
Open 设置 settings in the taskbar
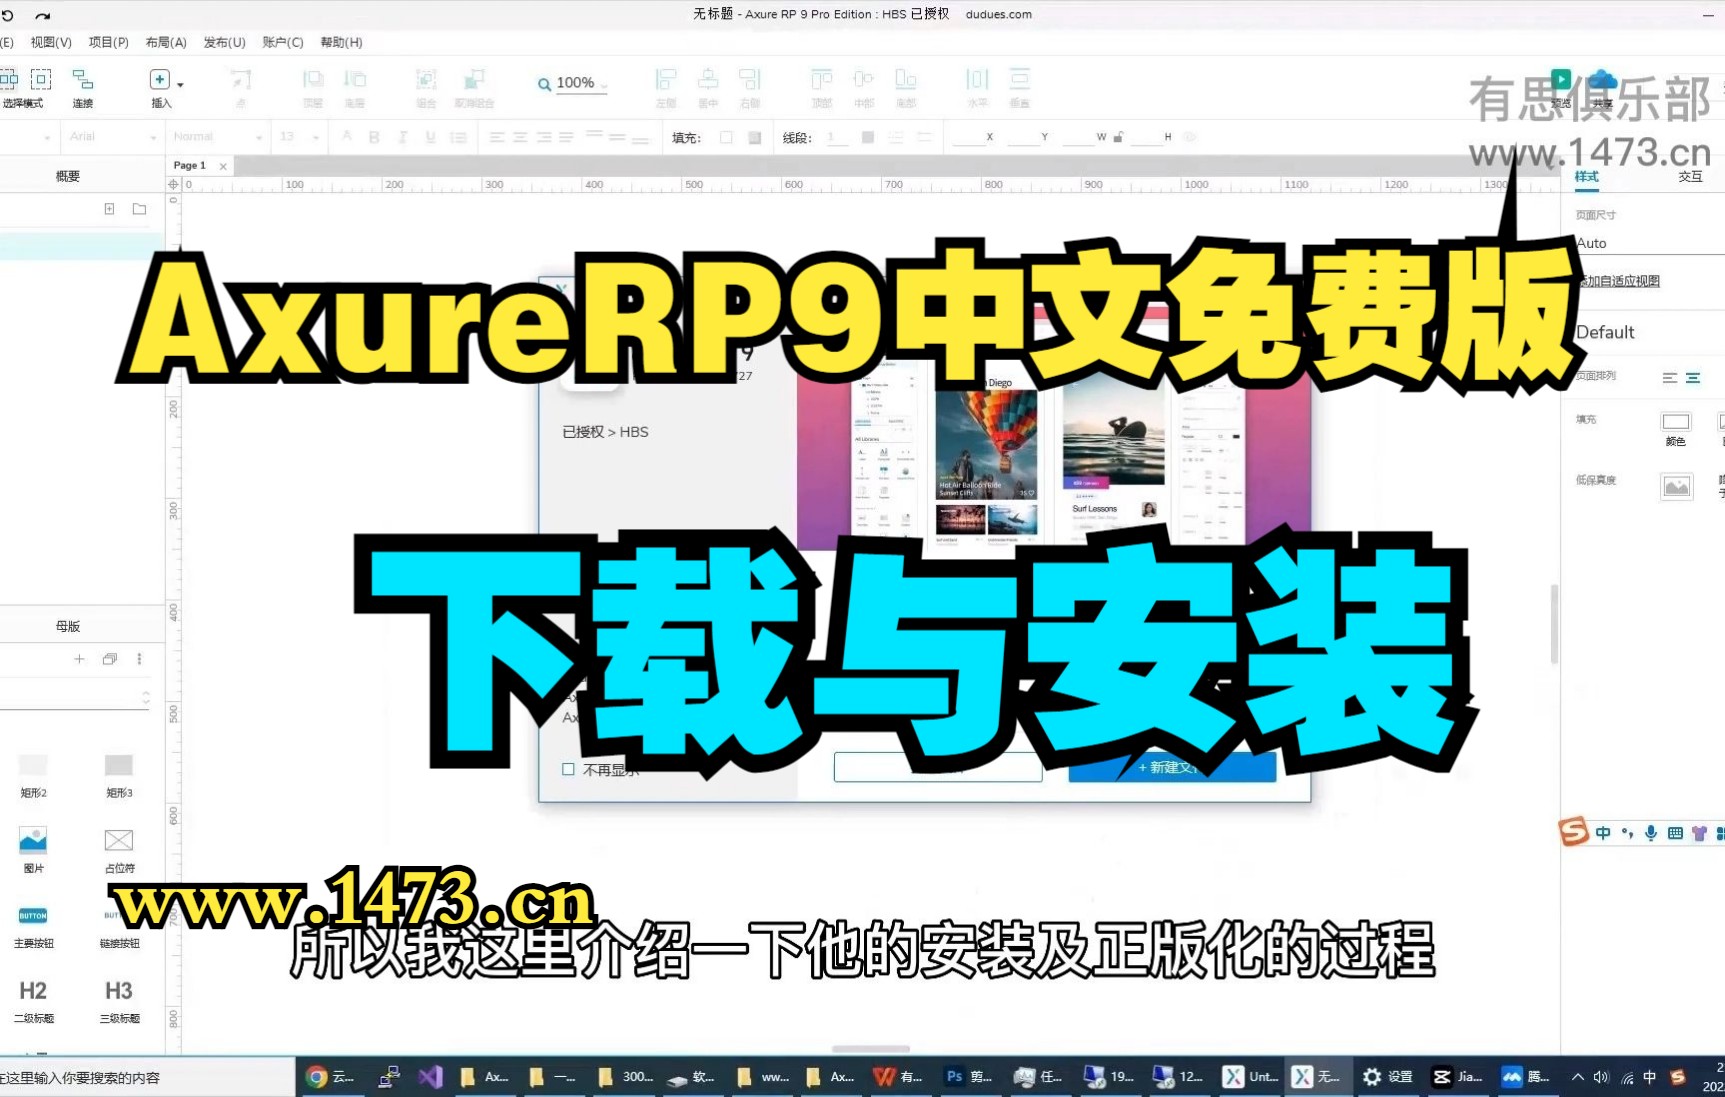[1388, 1076]
